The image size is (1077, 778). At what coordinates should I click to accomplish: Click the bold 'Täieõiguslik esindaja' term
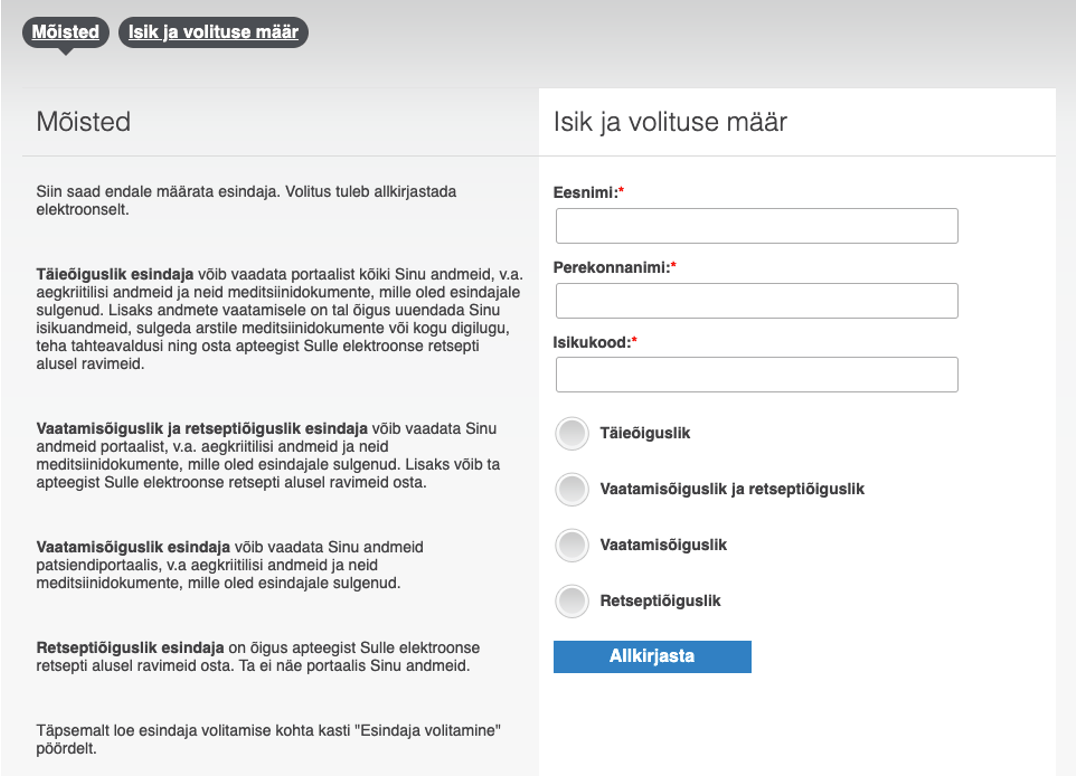(115, 275)
